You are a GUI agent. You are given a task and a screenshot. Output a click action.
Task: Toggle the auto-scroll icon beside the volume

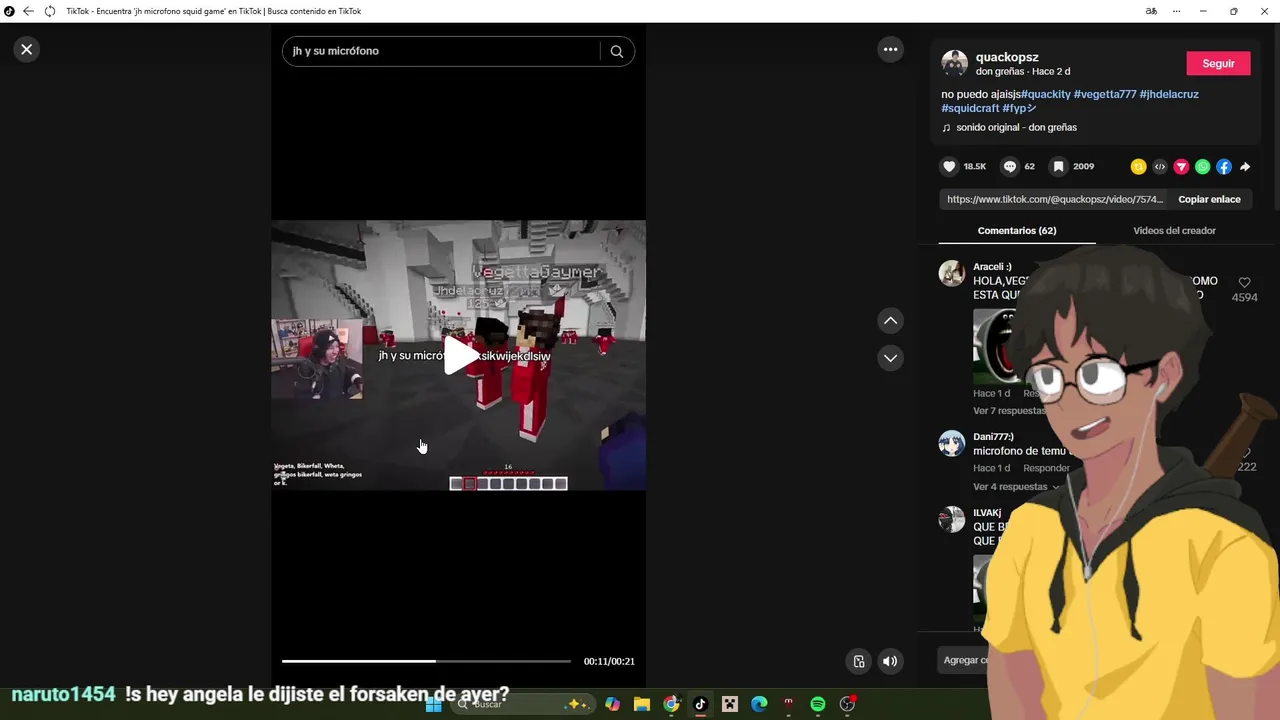click(x=859, y=661)
